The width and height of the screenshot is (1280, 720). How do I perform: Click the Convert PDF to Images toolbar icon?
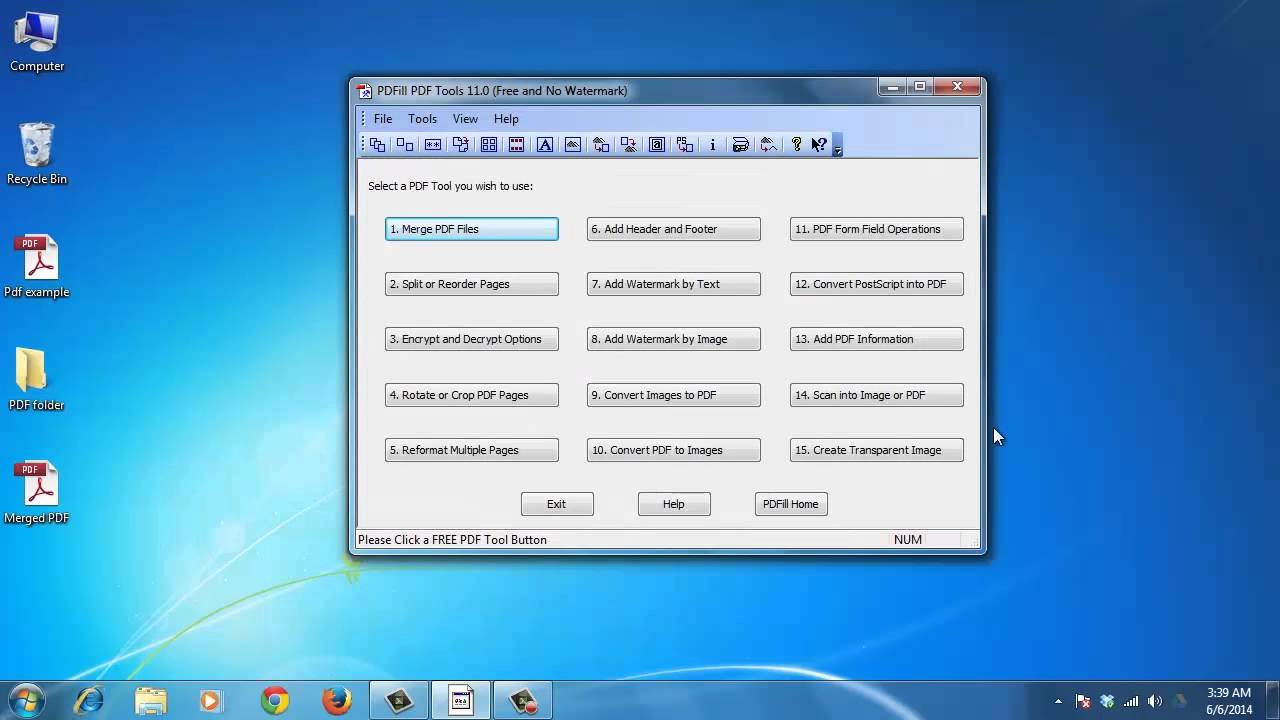point(629,145)
